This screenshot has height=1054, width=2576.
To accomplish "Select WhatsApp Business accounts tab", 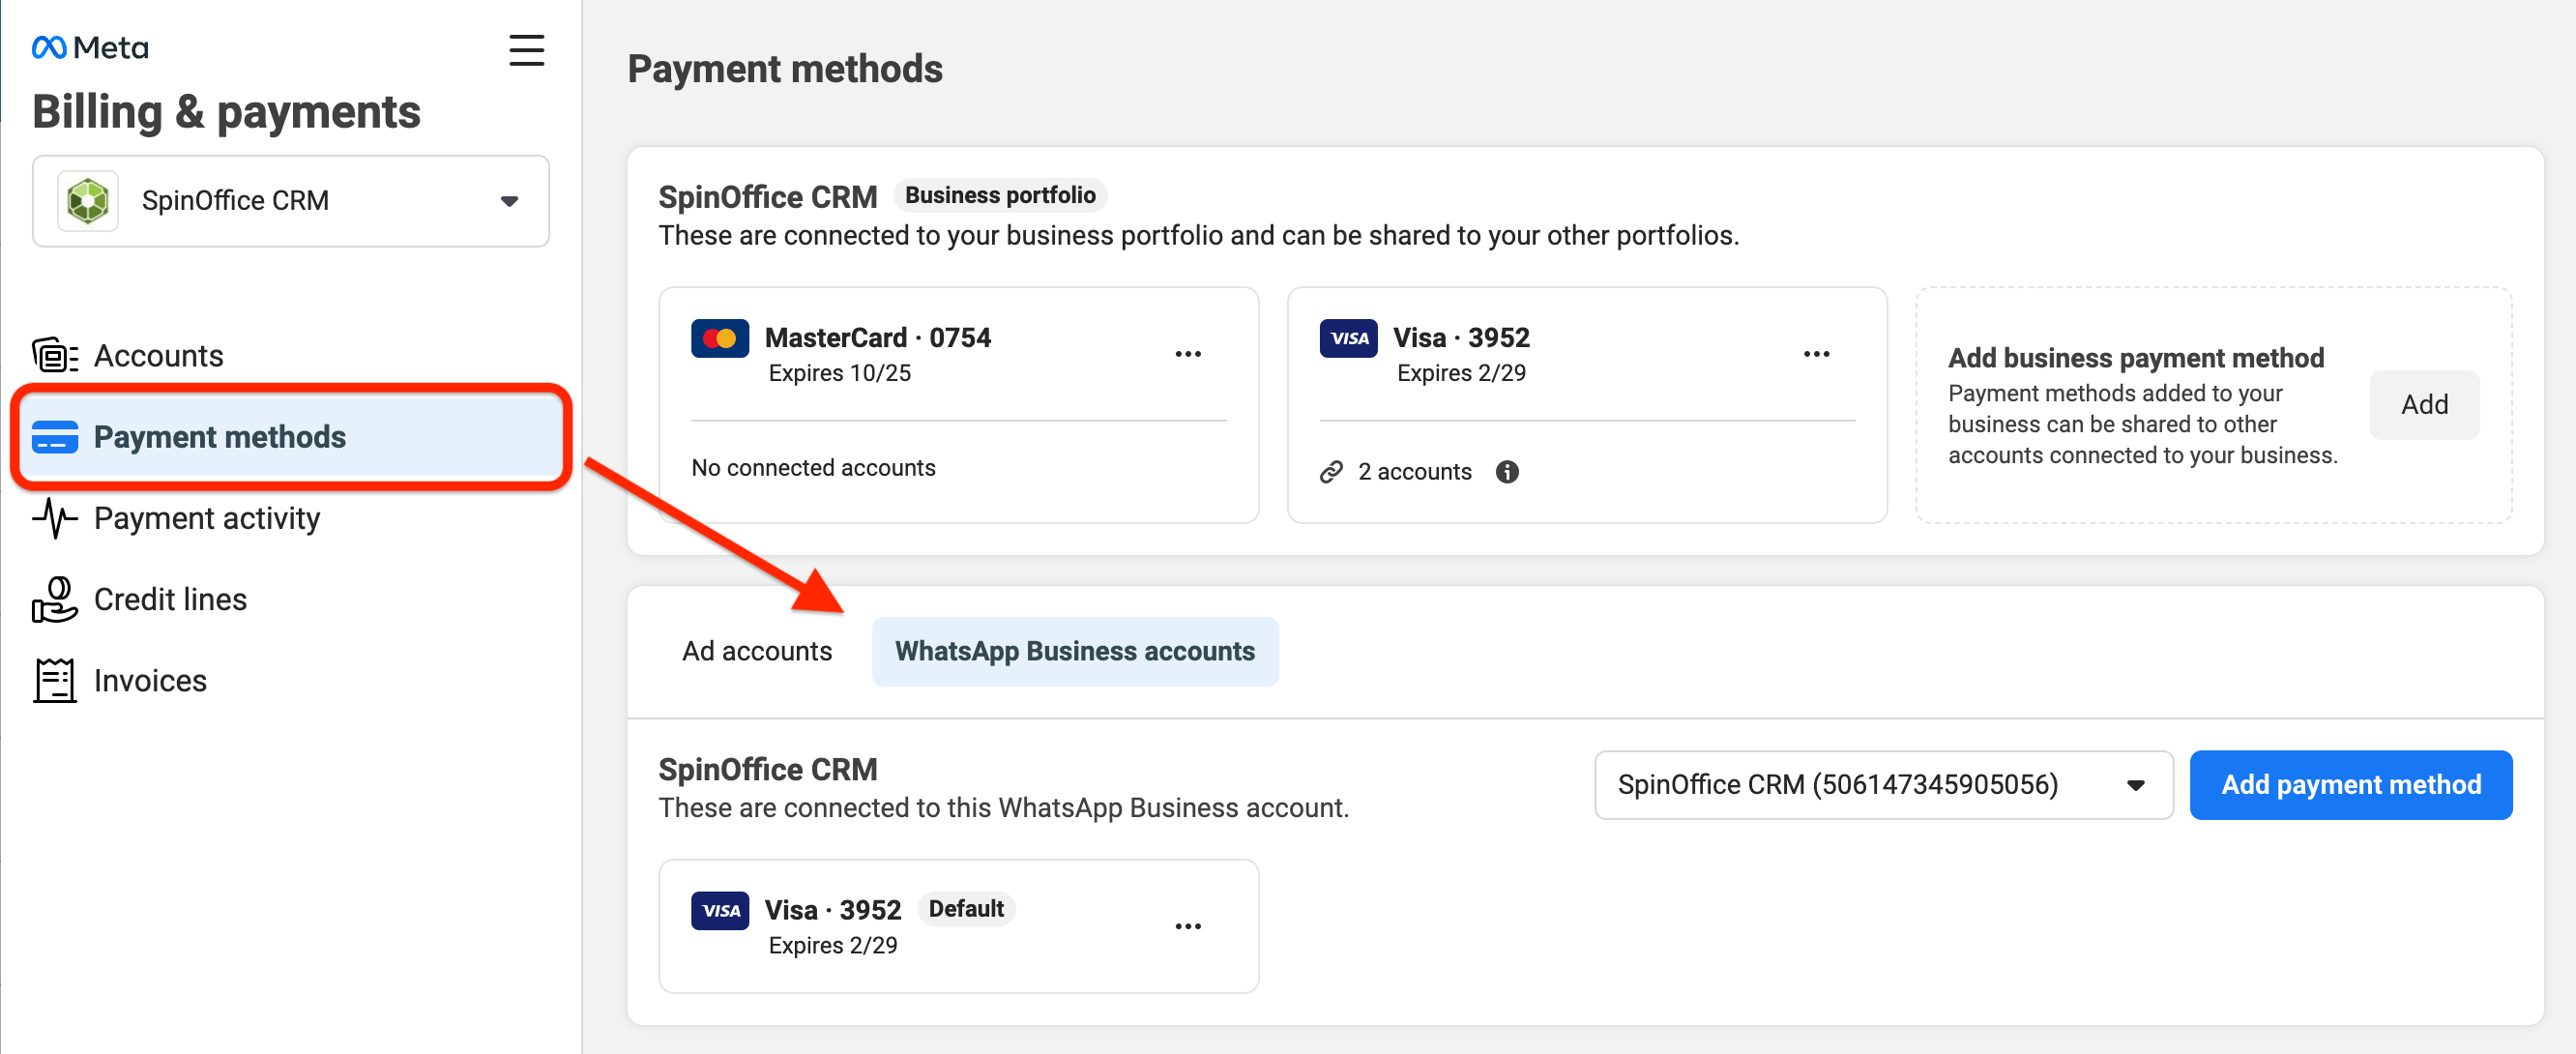I will [x=1074, y=651].
